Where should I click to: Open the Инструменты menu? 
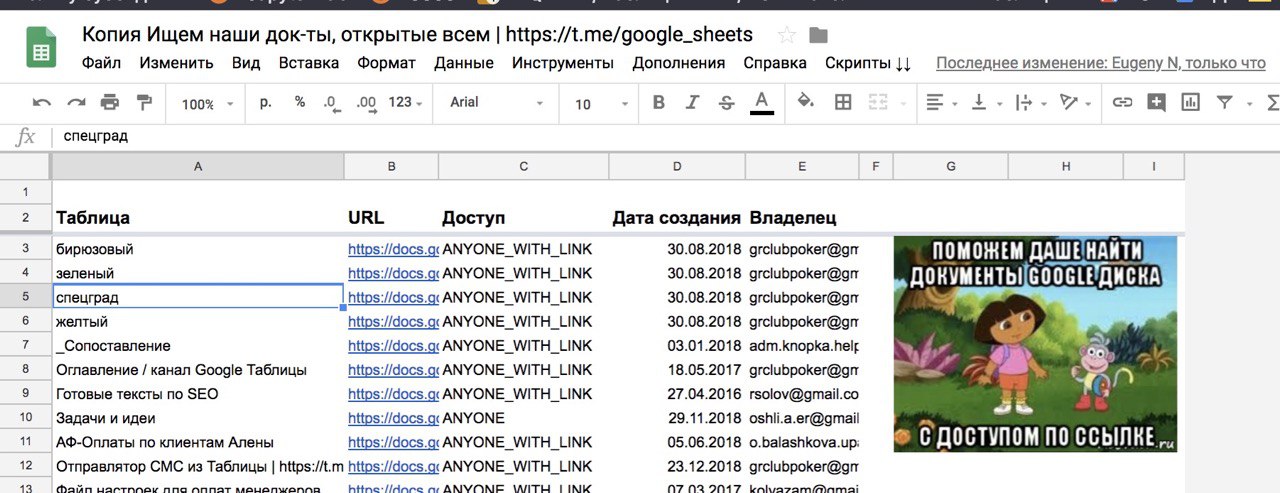coord(563,63)
